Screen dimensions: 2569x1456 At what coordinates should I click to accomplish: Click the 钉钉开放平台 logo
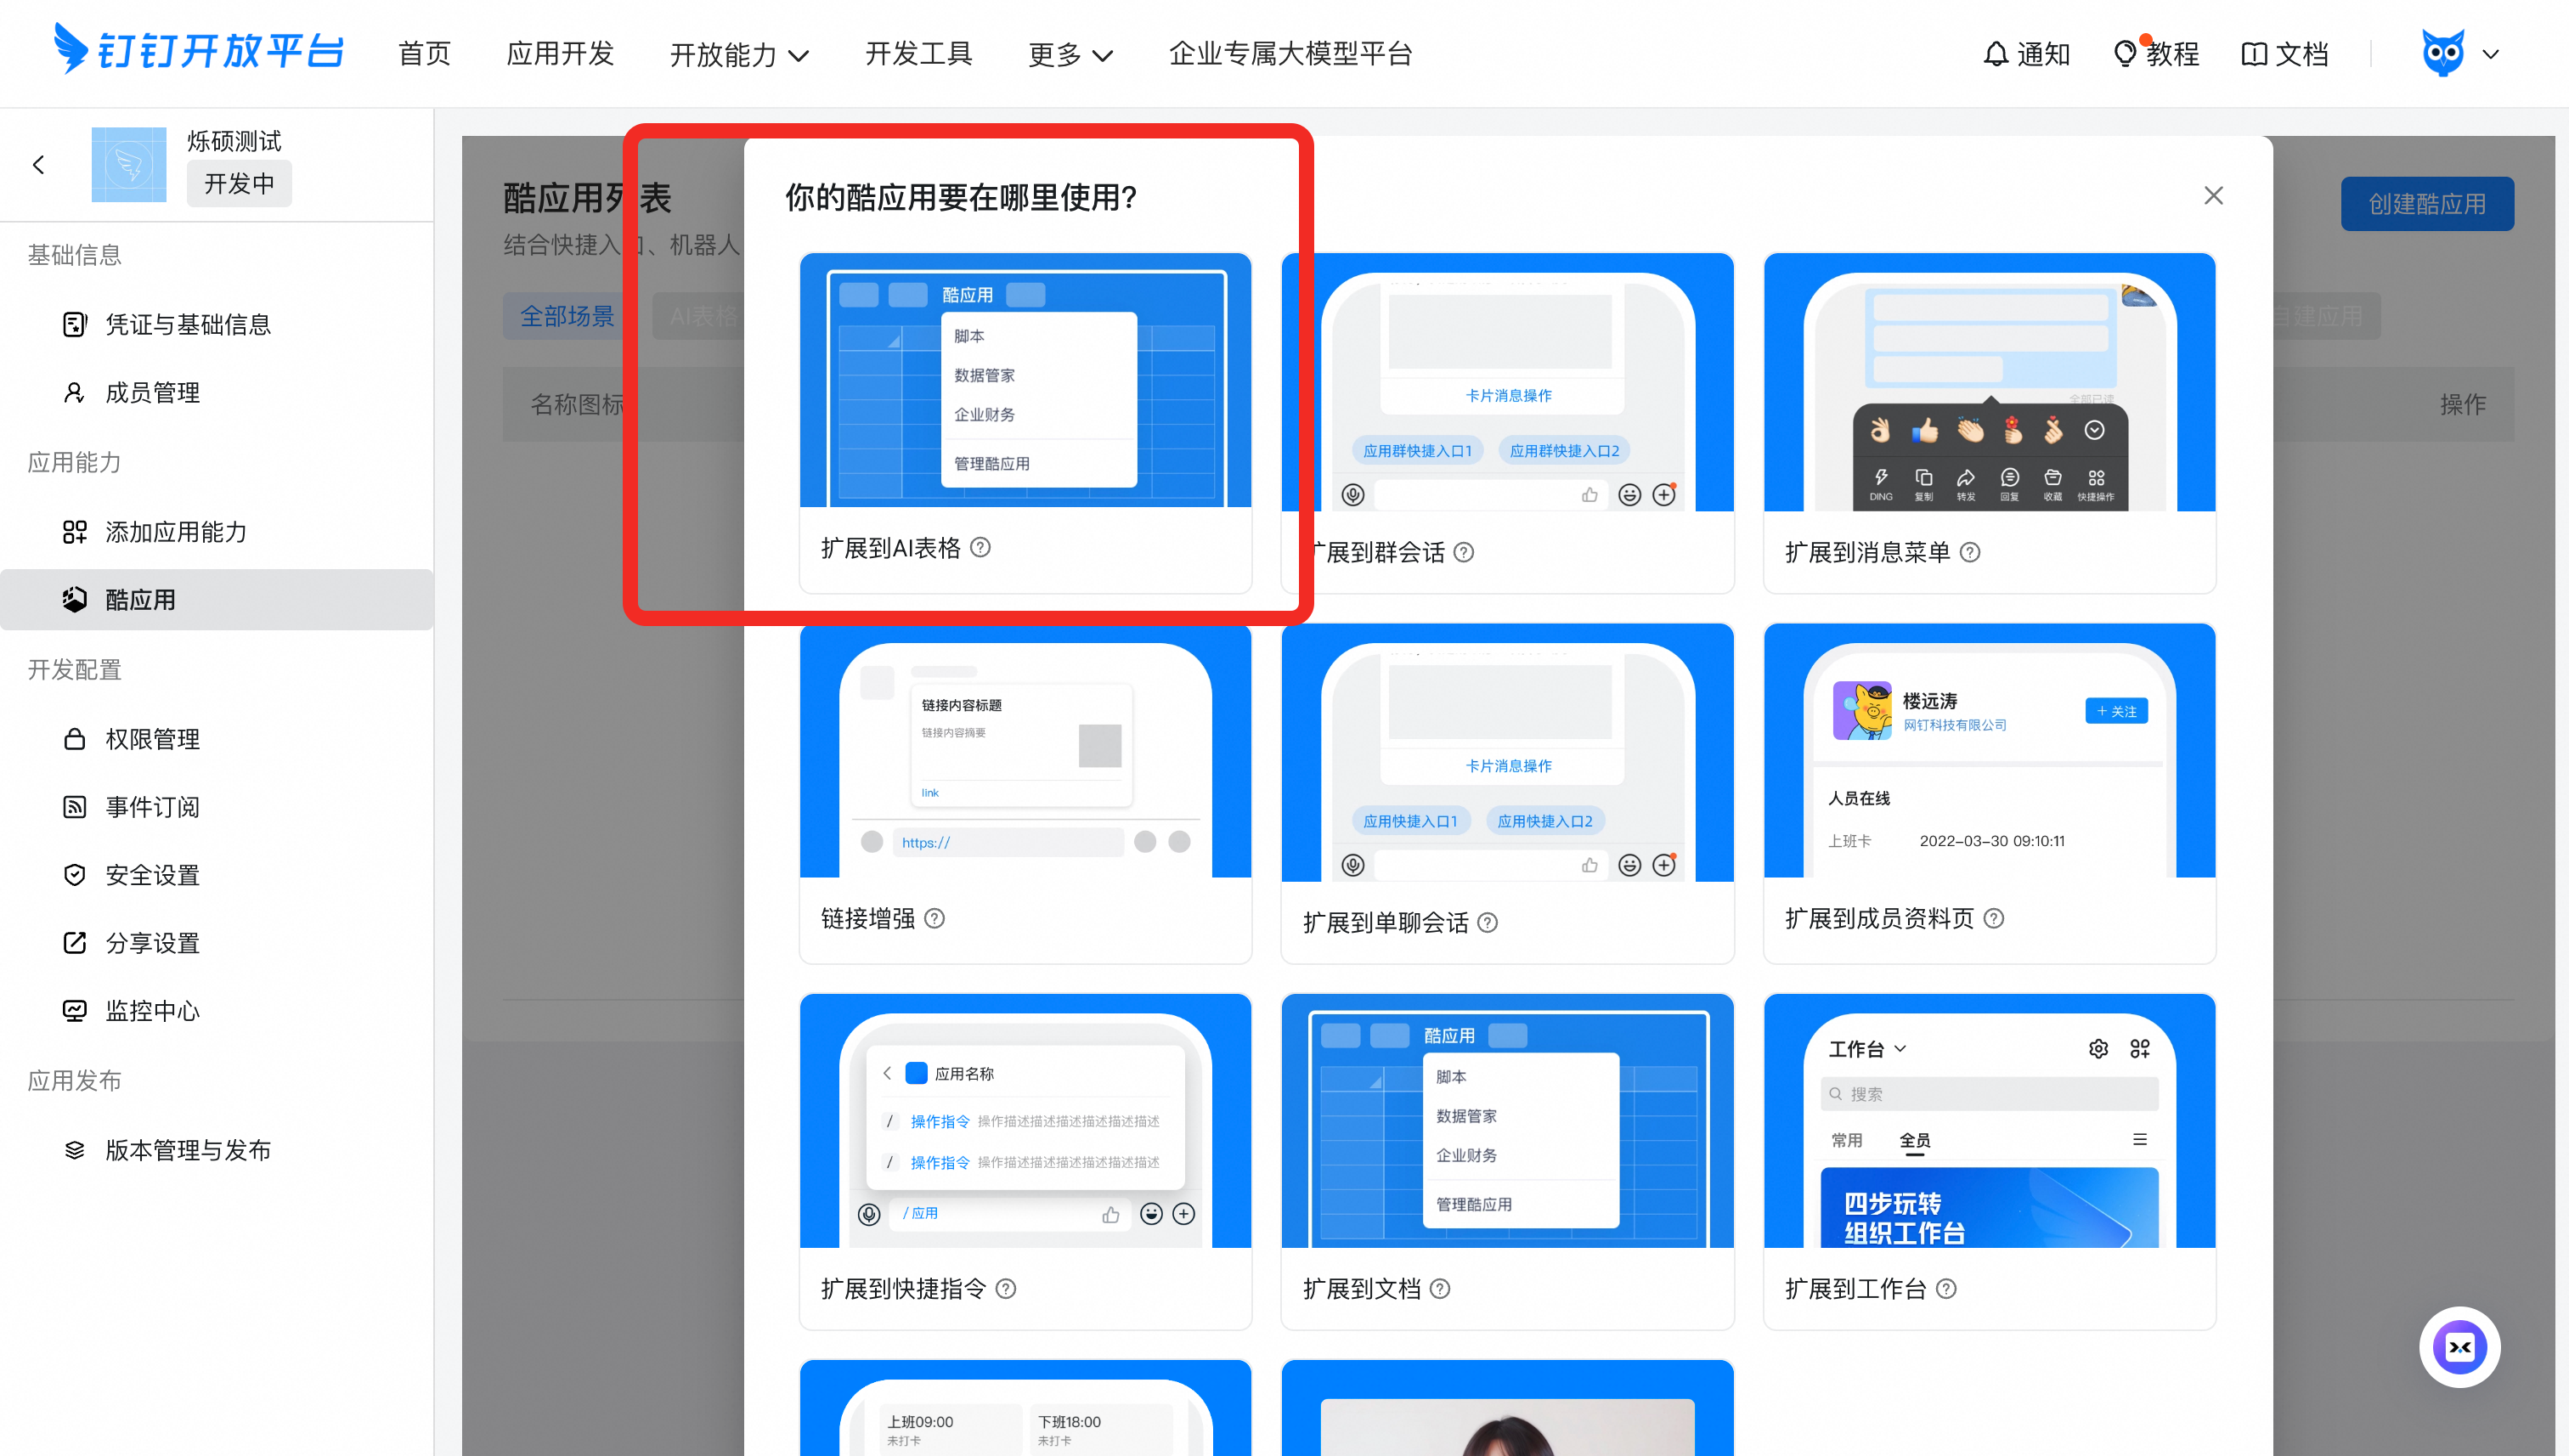[198, 50]
